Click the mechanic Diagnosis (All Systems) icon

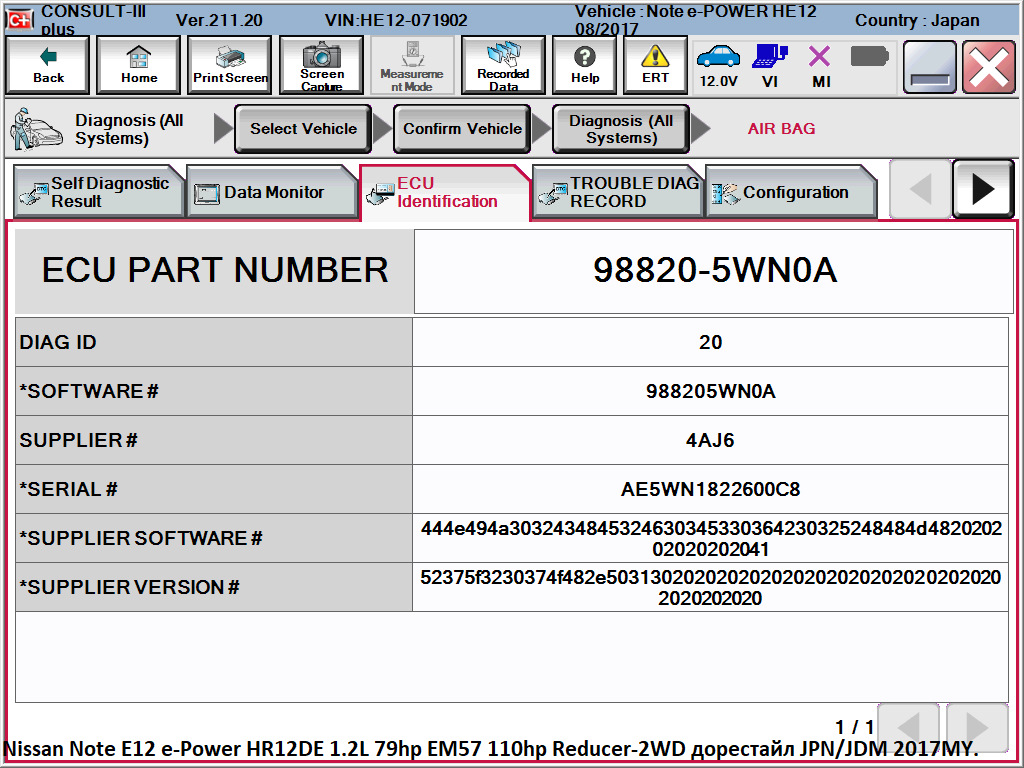[37, 129]
